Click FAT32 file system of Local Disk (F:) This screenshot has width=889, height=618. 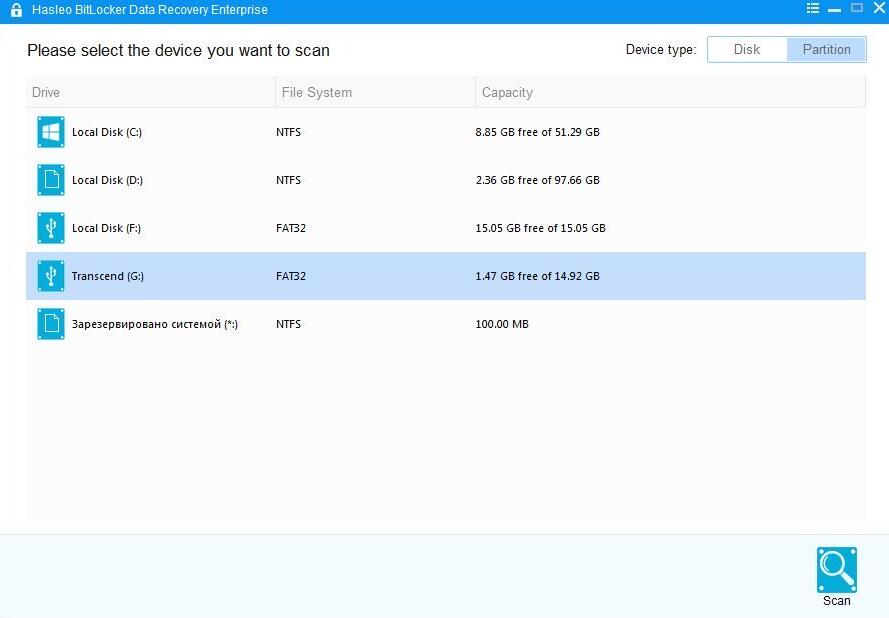[291, 228]
